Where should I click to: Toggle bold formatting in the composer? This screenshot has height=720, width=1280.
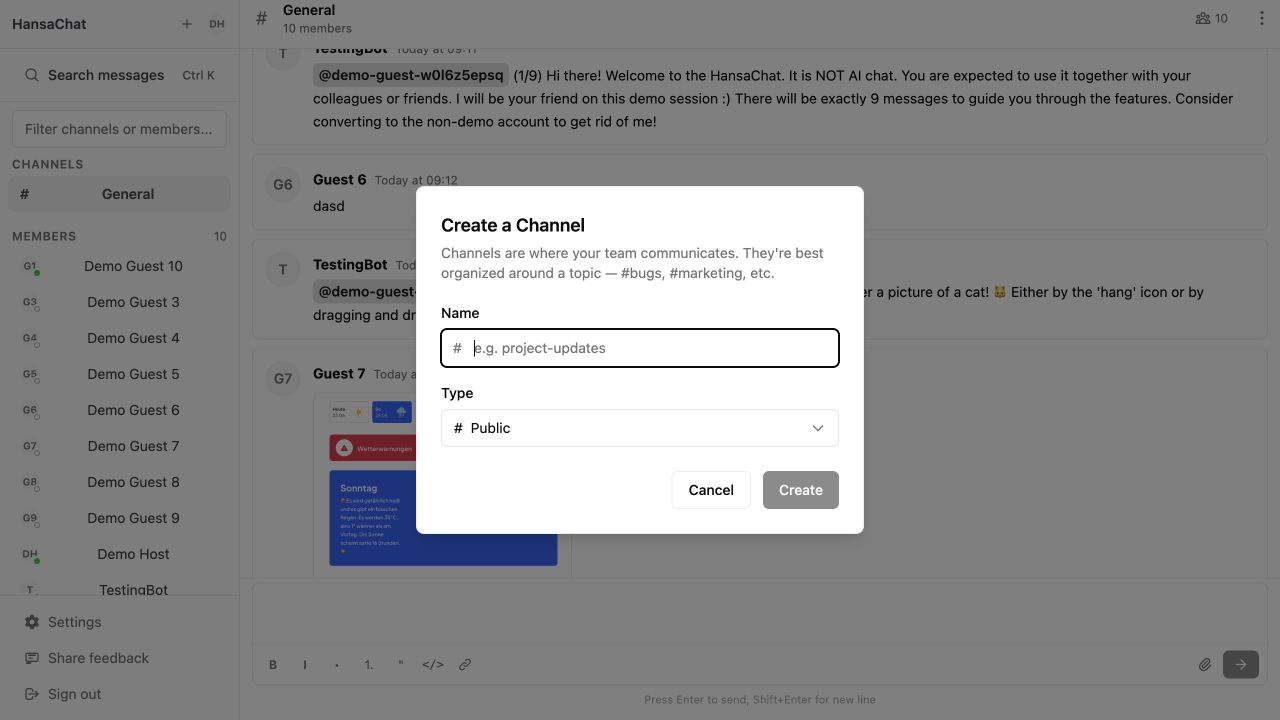click(273, 665)
